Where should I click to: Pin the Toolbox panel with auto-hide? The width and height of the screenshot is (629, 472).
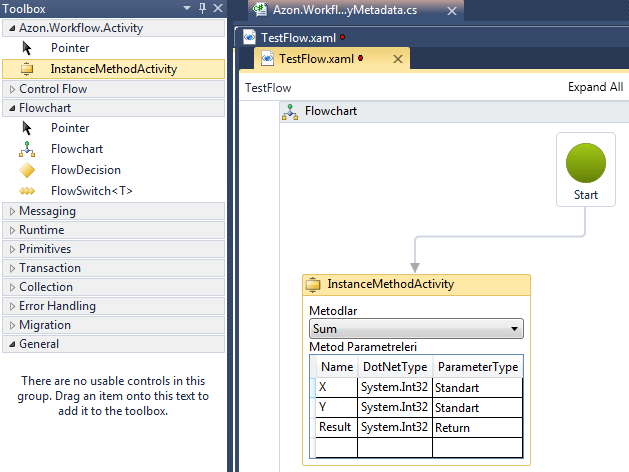pyautogui.click(x=201, y=9)
